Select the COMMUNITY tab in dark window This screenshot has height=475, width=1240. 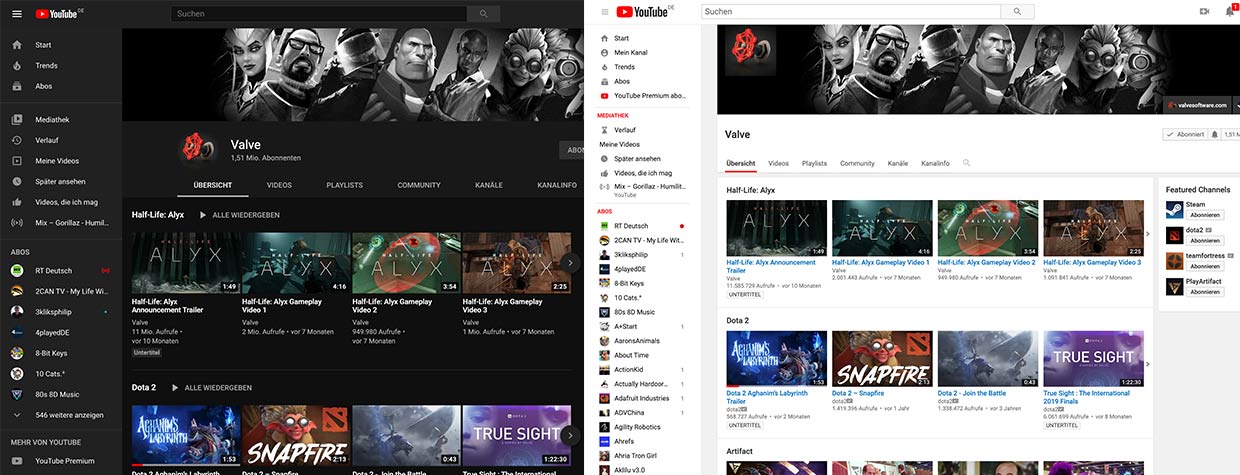click(x=419, y=185)
